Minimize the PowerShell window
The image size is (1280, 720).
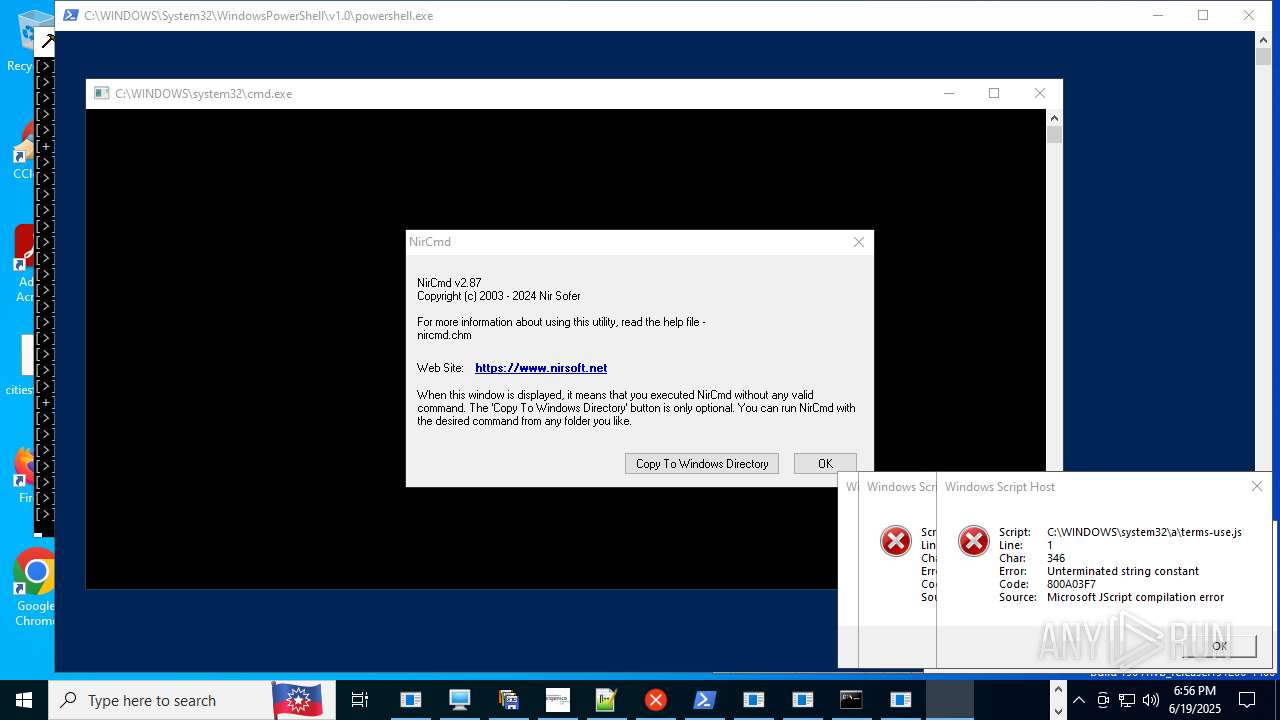coord(1158,16)
